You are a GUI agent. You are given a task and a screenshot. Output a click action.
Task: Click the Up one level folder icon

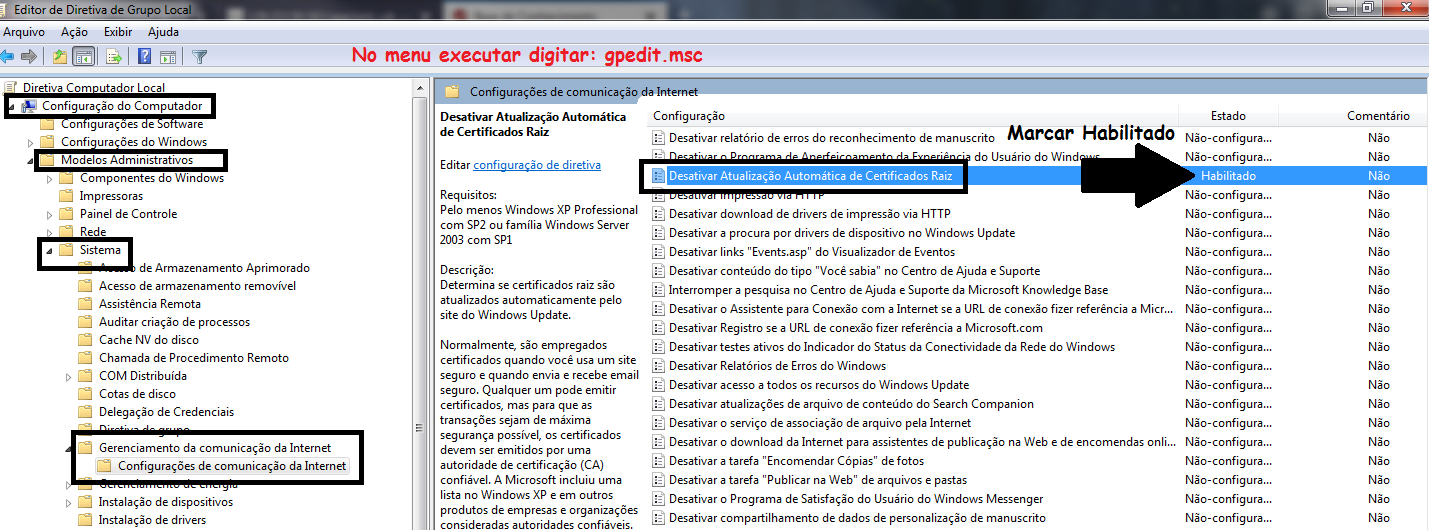click(x=60, y=56)
